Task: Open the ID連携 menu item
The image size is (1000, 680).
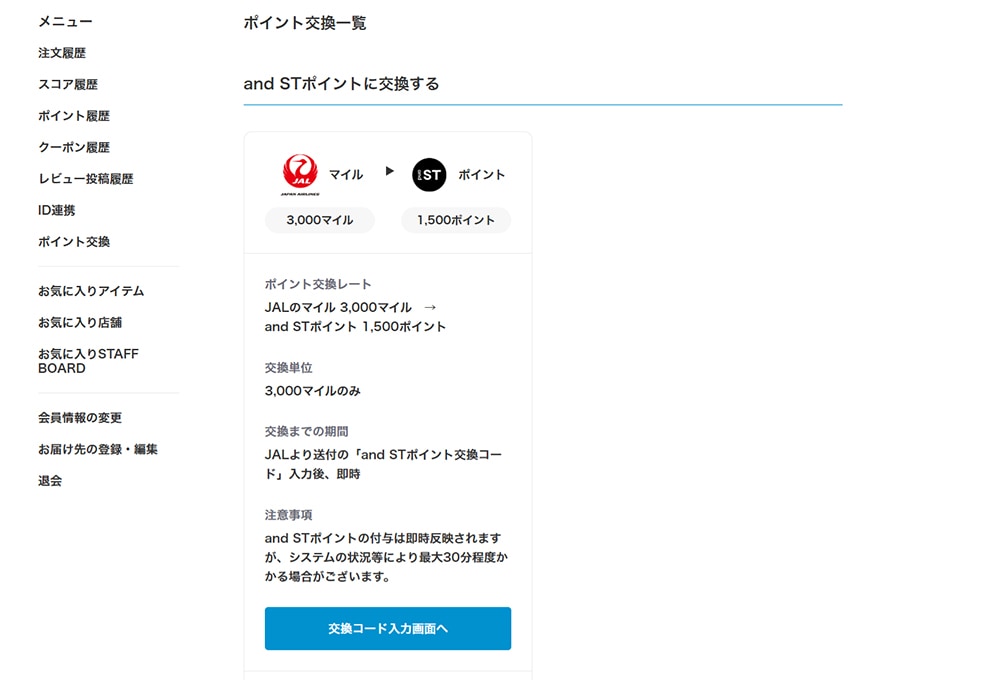Action: (57, 210)
